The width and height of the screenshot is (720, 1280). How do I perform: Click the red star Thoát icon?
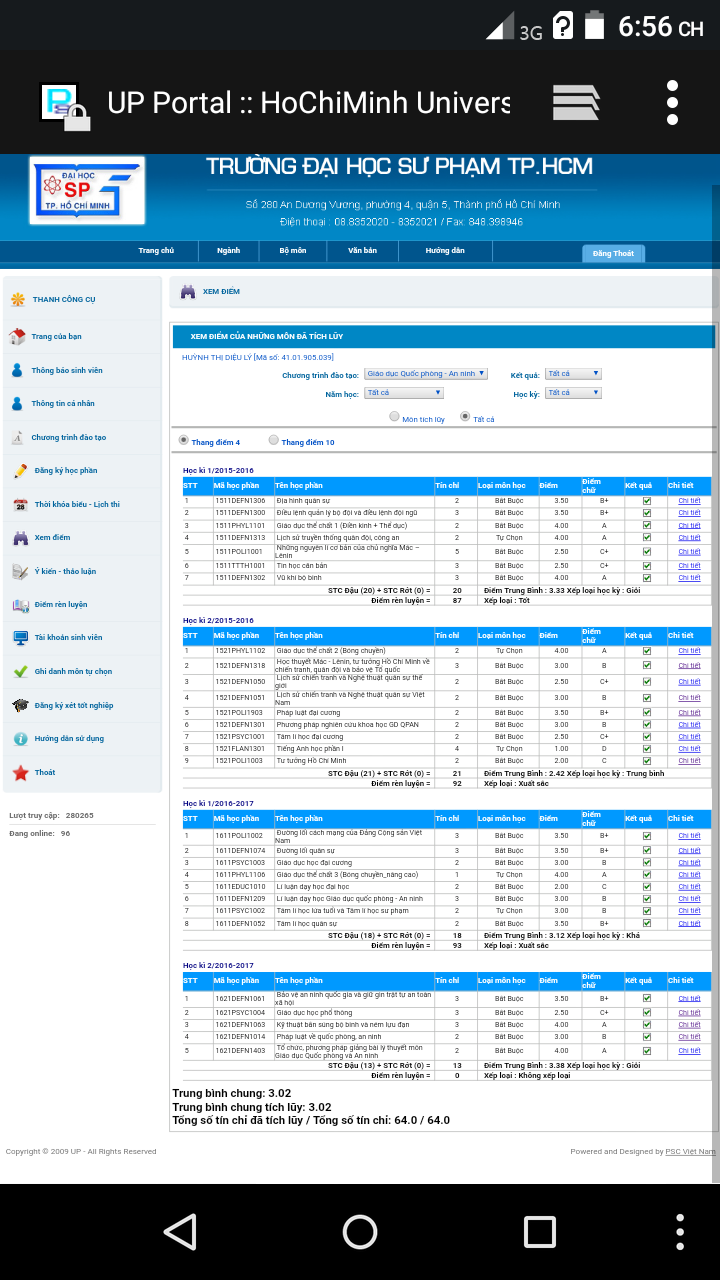pos(20,773)
